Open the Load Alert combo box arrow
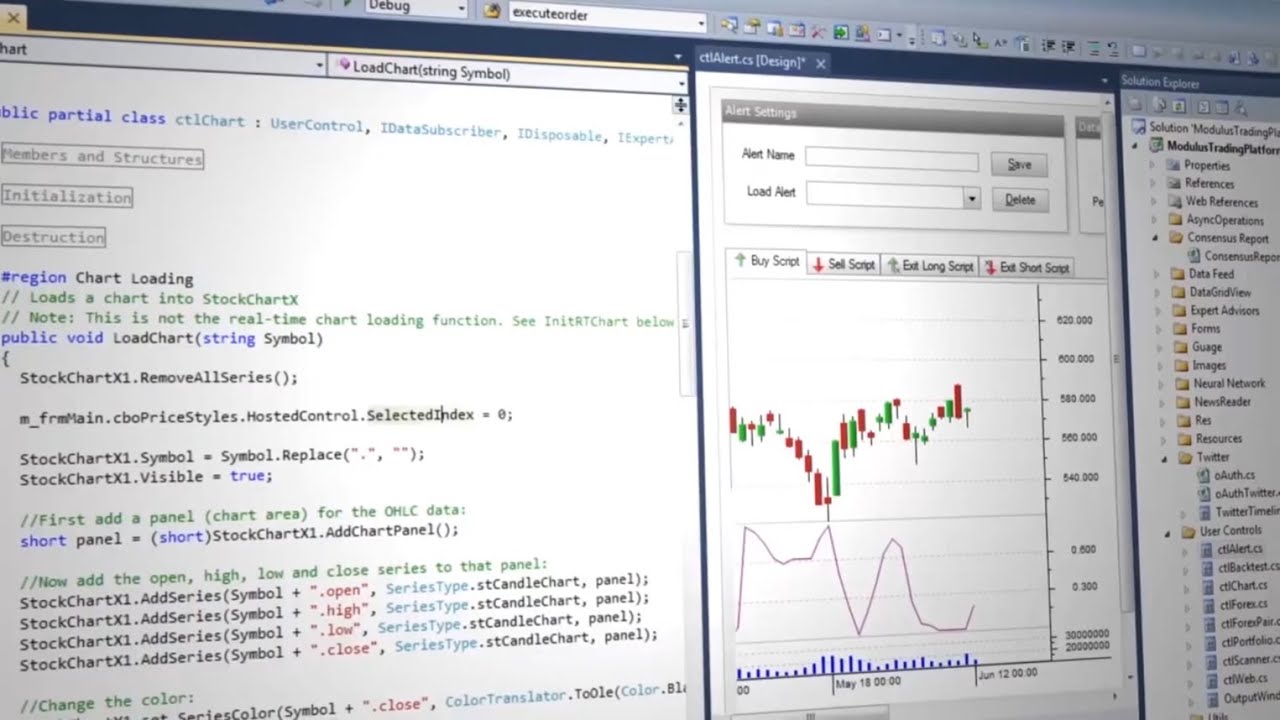The image size is (1280, 720). tap(971, 198)
